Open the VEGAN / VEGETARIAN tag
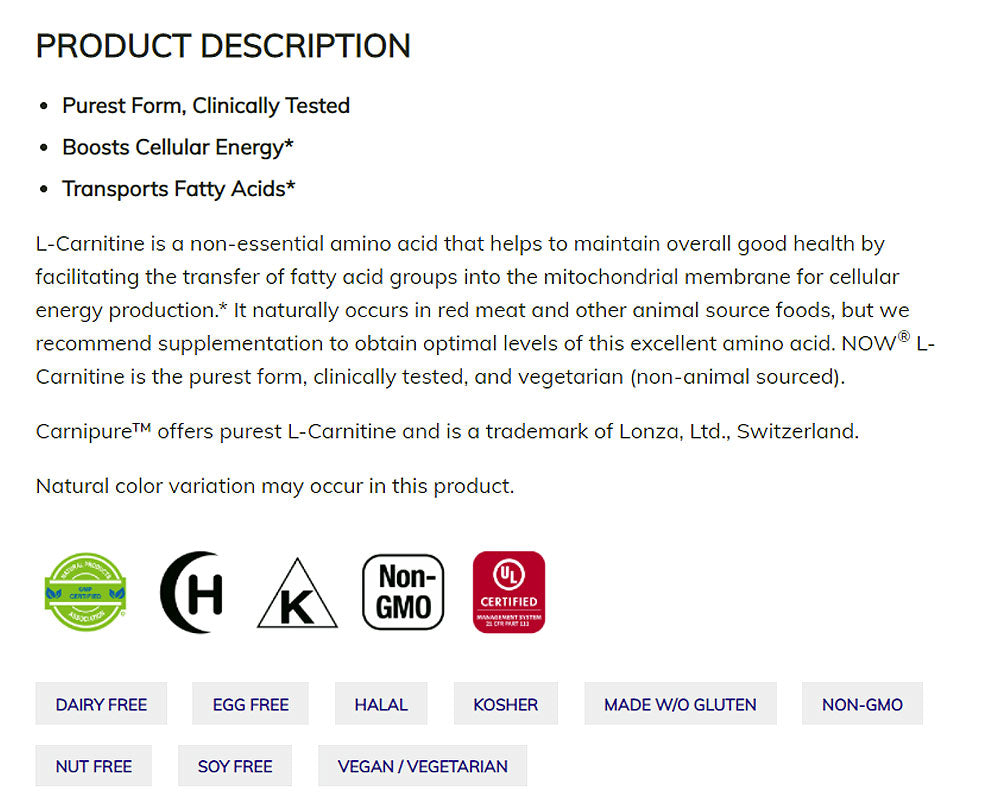This screenshot has width=1000, height=809. [423, 766]
